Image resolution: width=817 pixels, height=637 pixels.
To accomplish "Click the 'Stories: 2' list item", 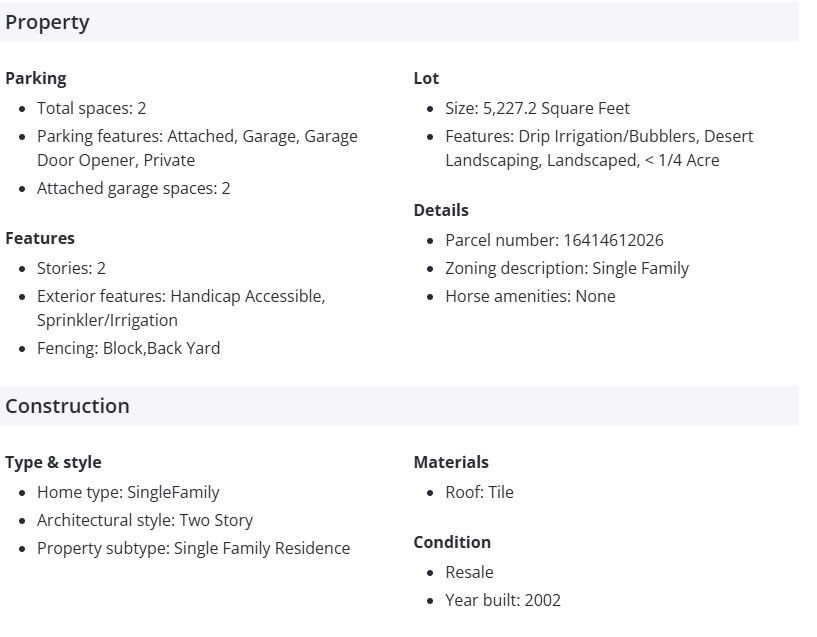I will (x=71, y=268).
